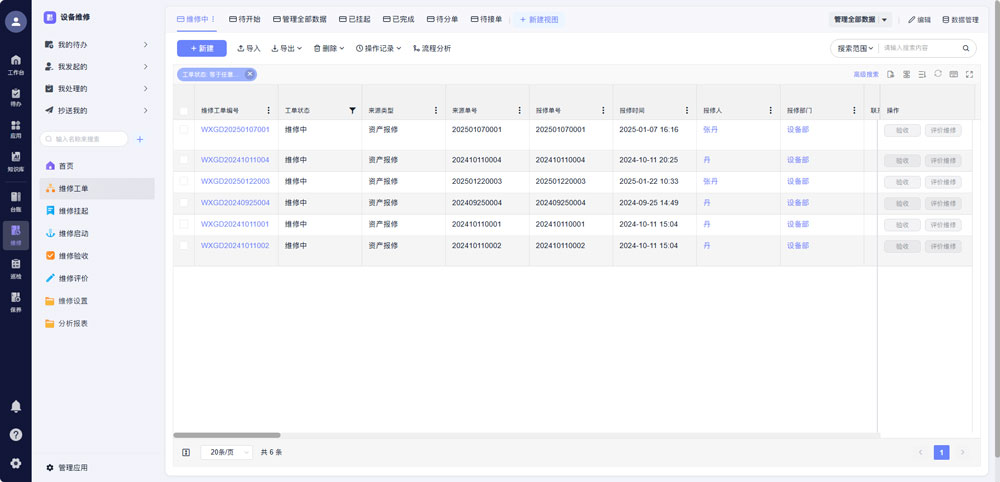Click the filter funnel icon in 工单状态 column

coord(351,110)
